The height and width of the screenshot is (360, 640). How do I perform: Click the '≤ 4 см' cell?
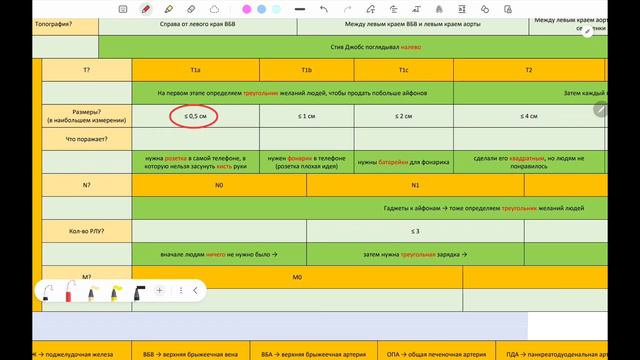point(529,116)
